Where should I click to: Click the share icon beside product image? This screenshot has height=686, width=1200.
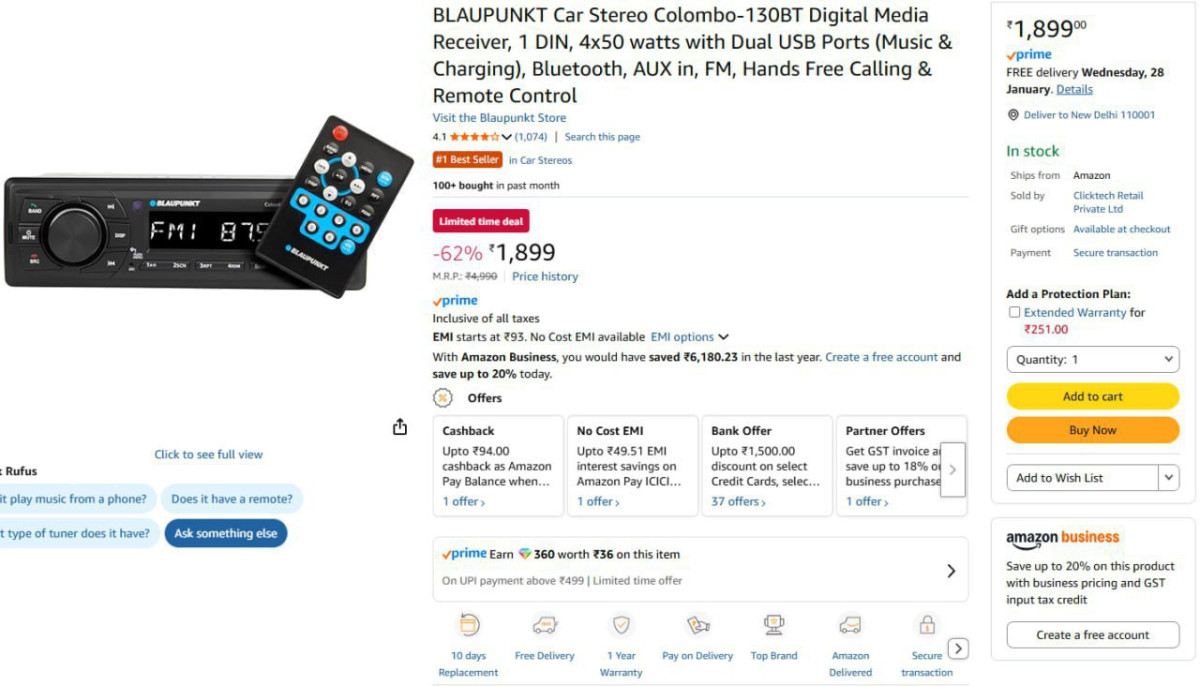[x=400, y=427]
